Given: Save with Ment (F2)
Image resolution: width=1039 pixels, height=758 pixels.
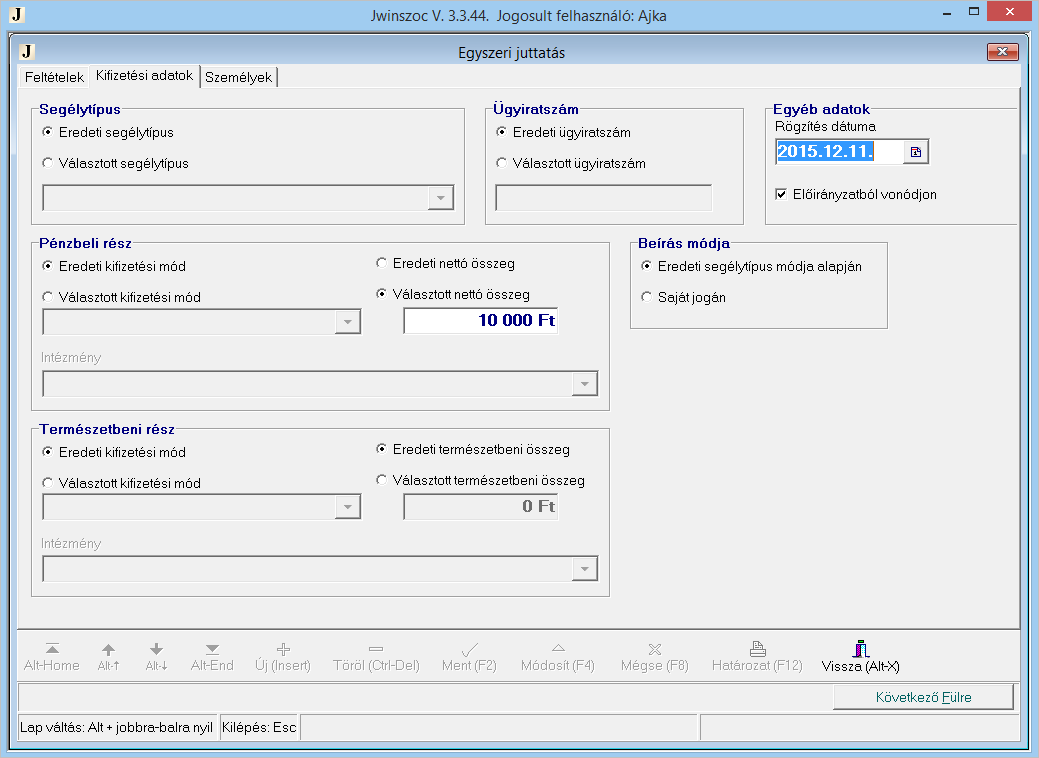Looking at the screenshot, I should point(469,657).
